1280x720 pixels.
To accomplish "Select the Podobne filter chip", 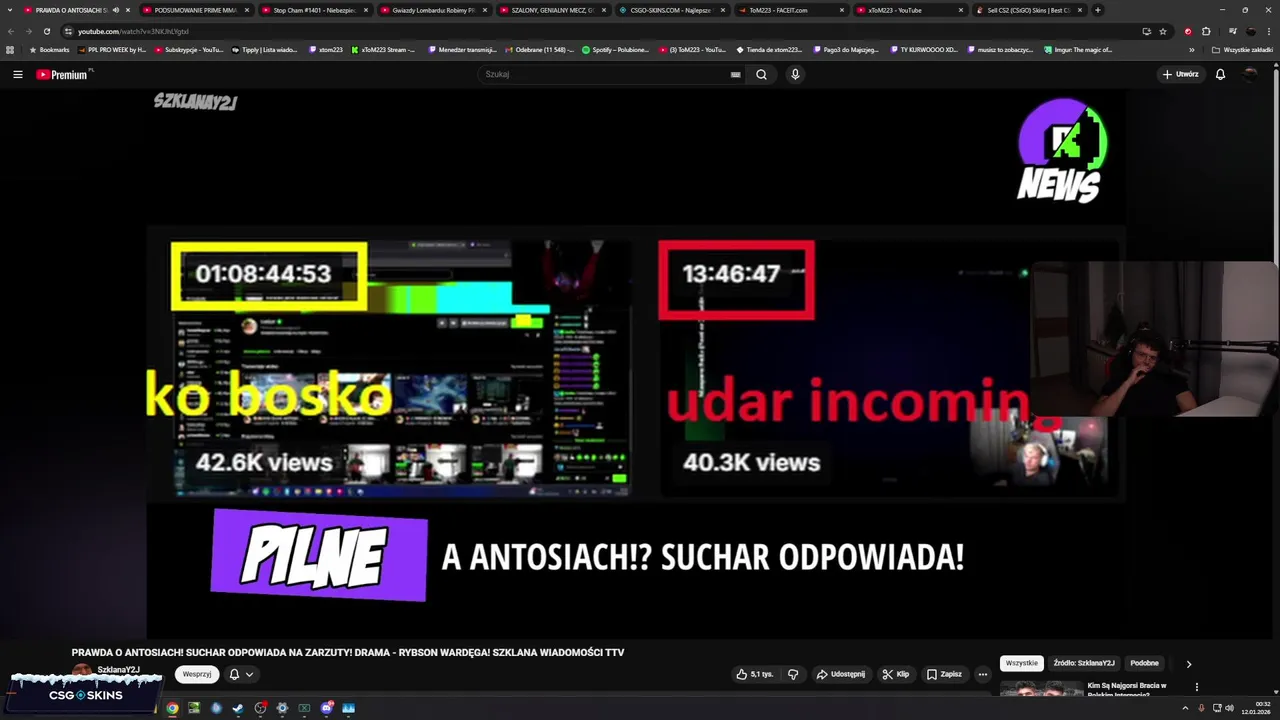I will tap(1144, 663).
